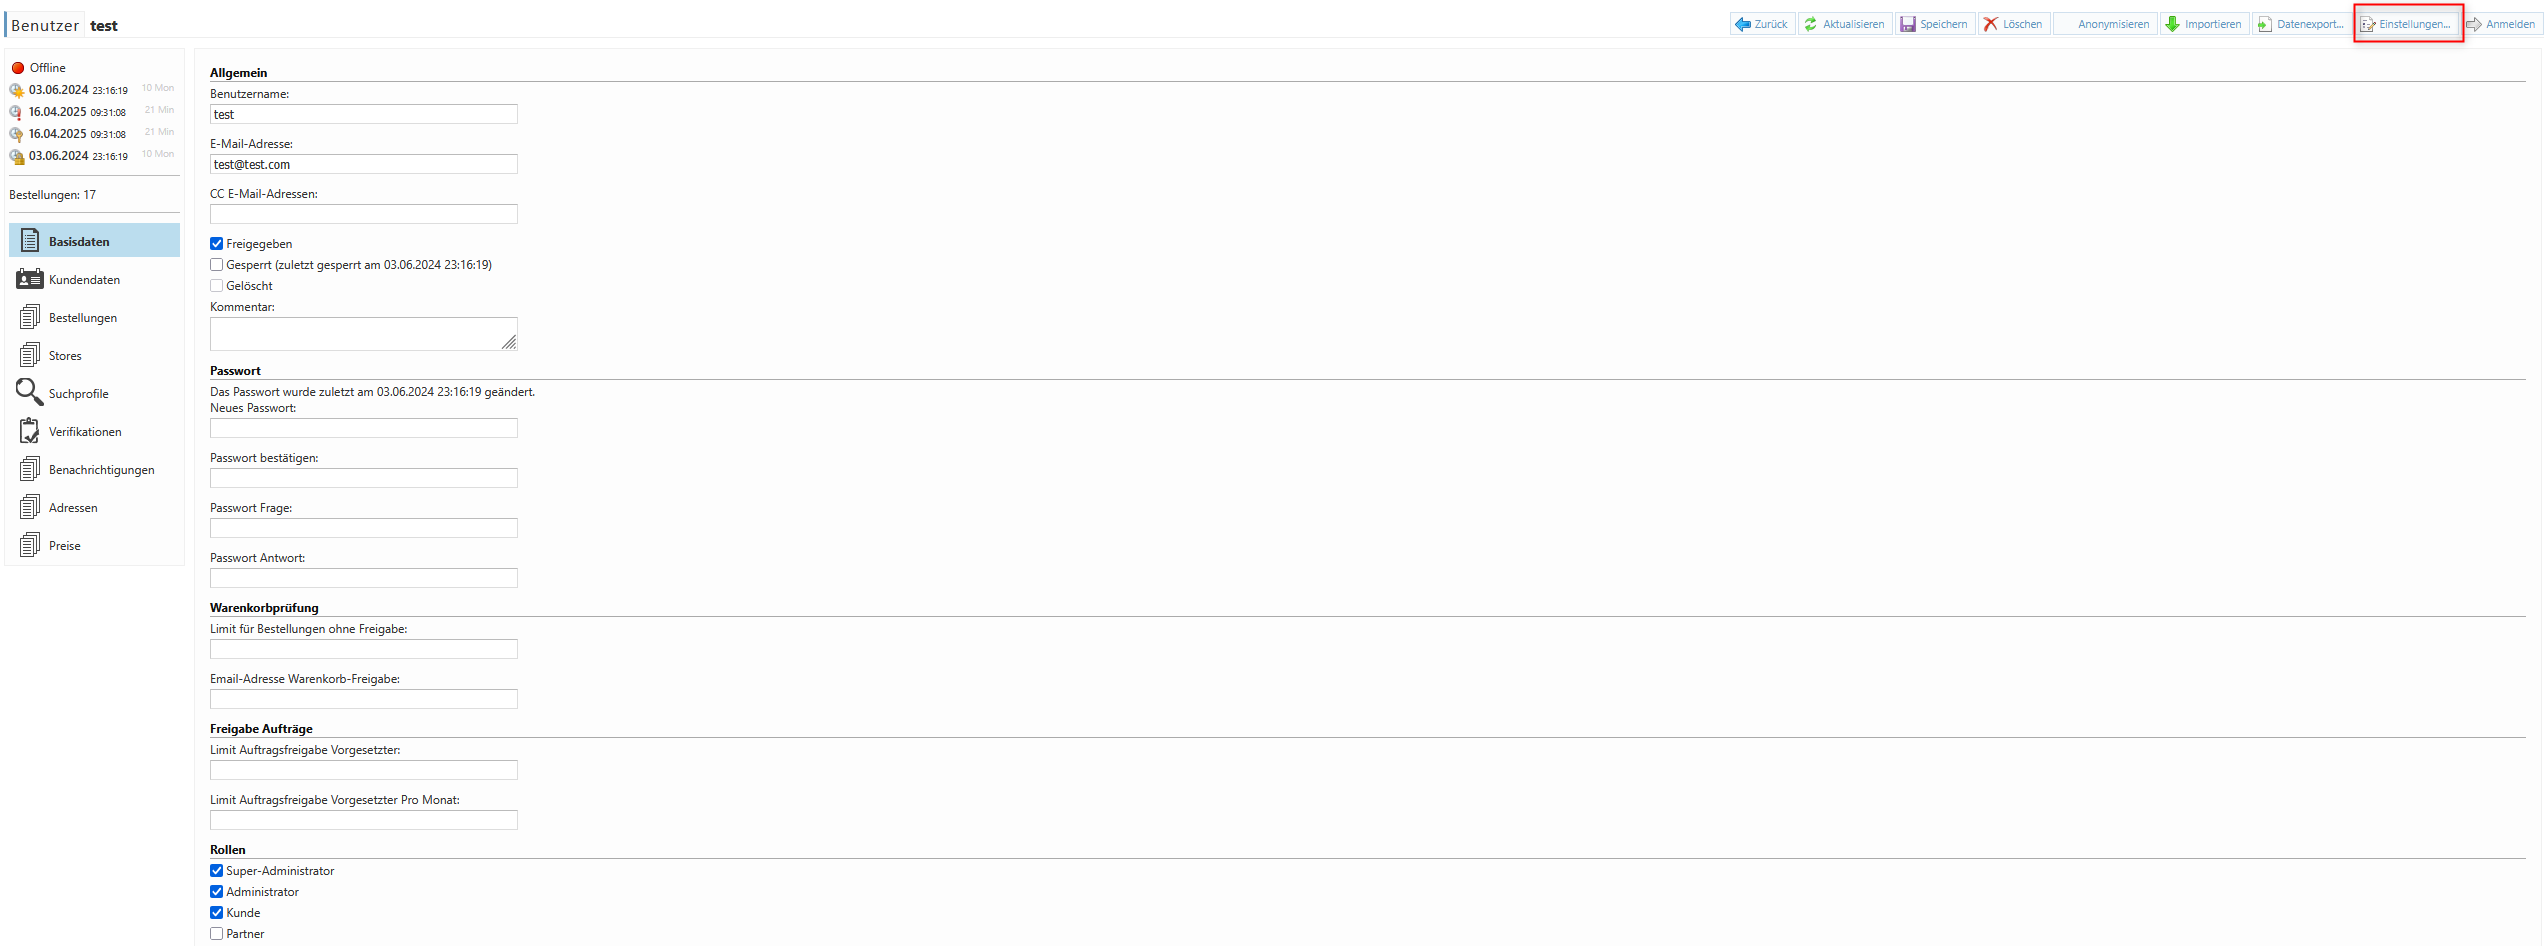Check the Partner role checkbox

coord(217,934)
